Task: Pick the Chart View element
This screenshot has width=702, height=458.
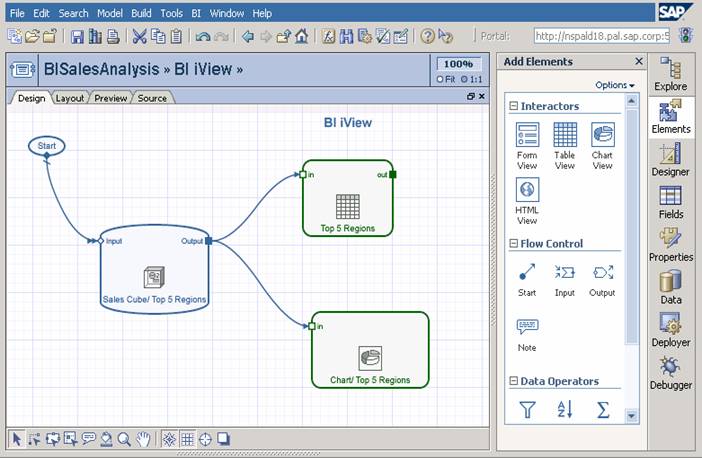Action: 602,135
